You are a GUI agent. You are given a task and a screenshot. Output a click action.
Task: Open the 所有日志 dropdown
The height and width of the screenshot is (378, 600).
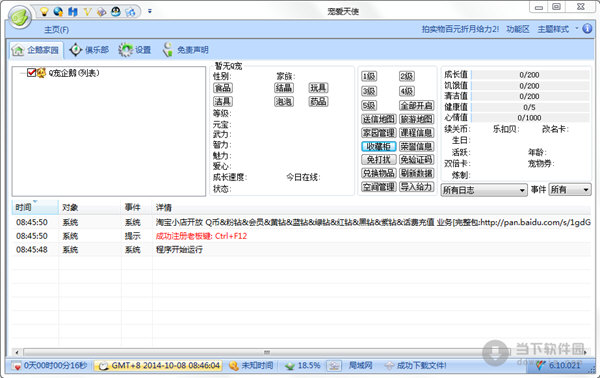pyautogui.click(x=484, y=190)
